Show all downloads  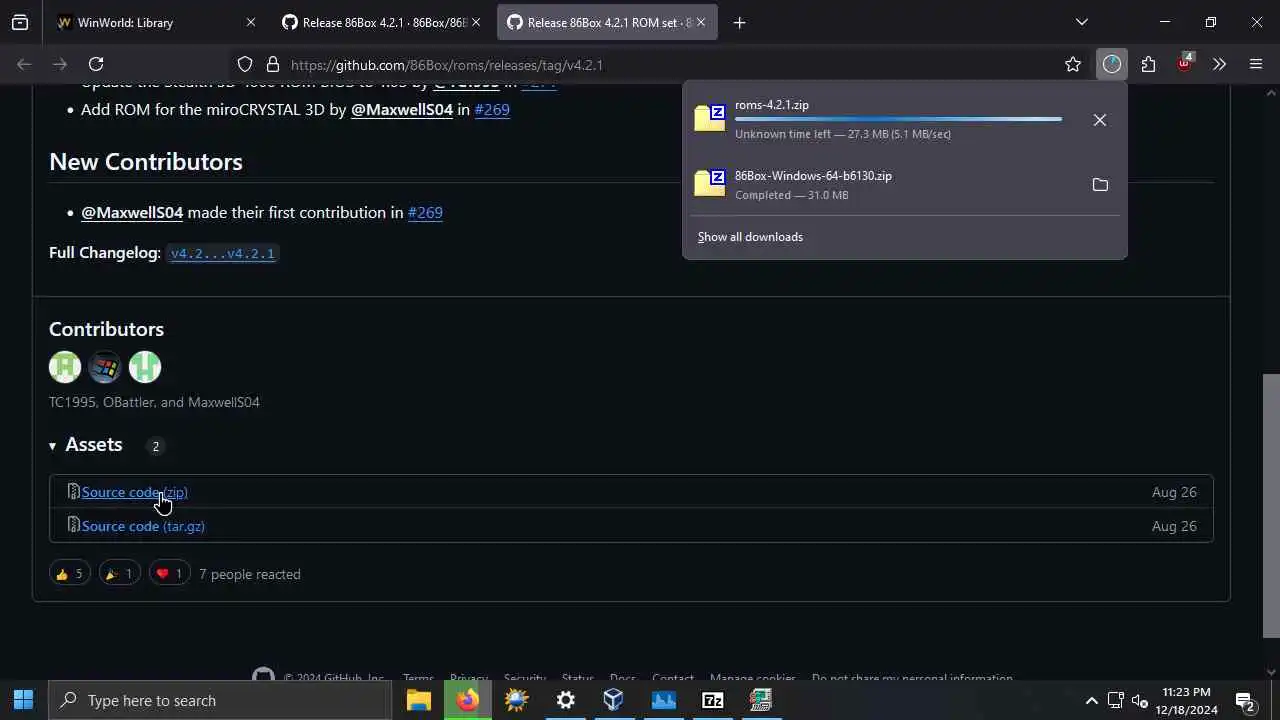750,237
